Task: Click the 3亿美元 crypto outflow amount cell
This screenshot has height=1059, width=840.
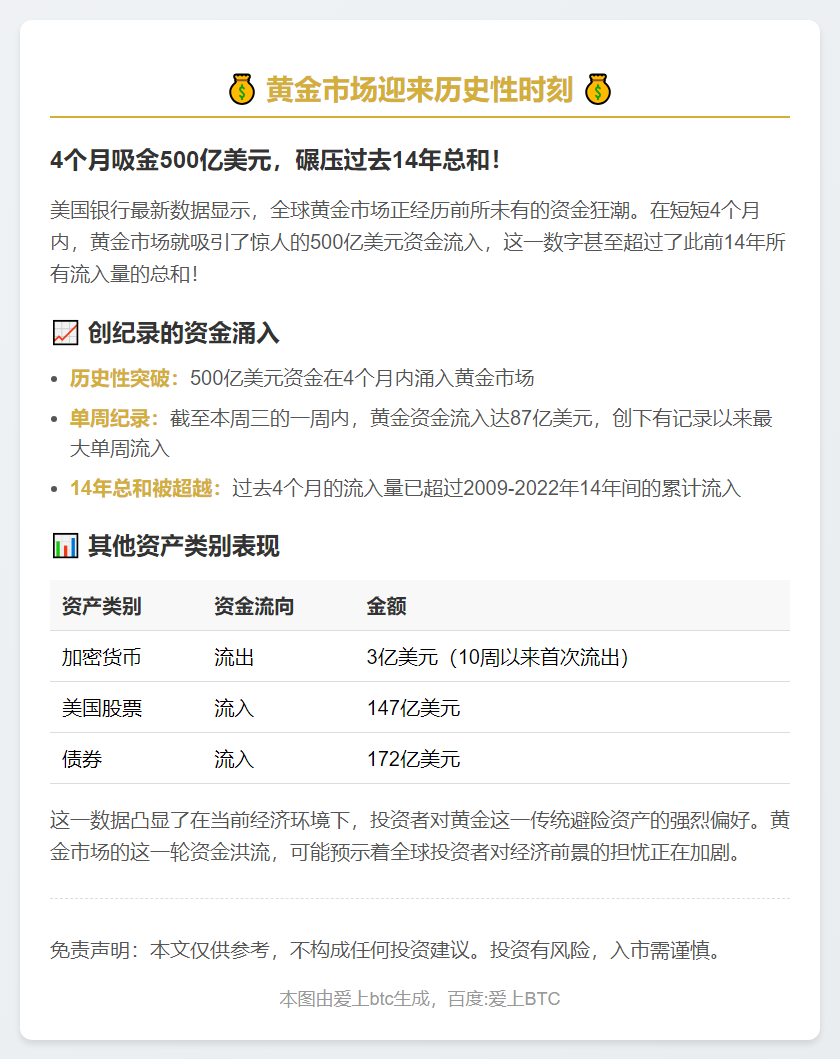Action: (497, 657)
